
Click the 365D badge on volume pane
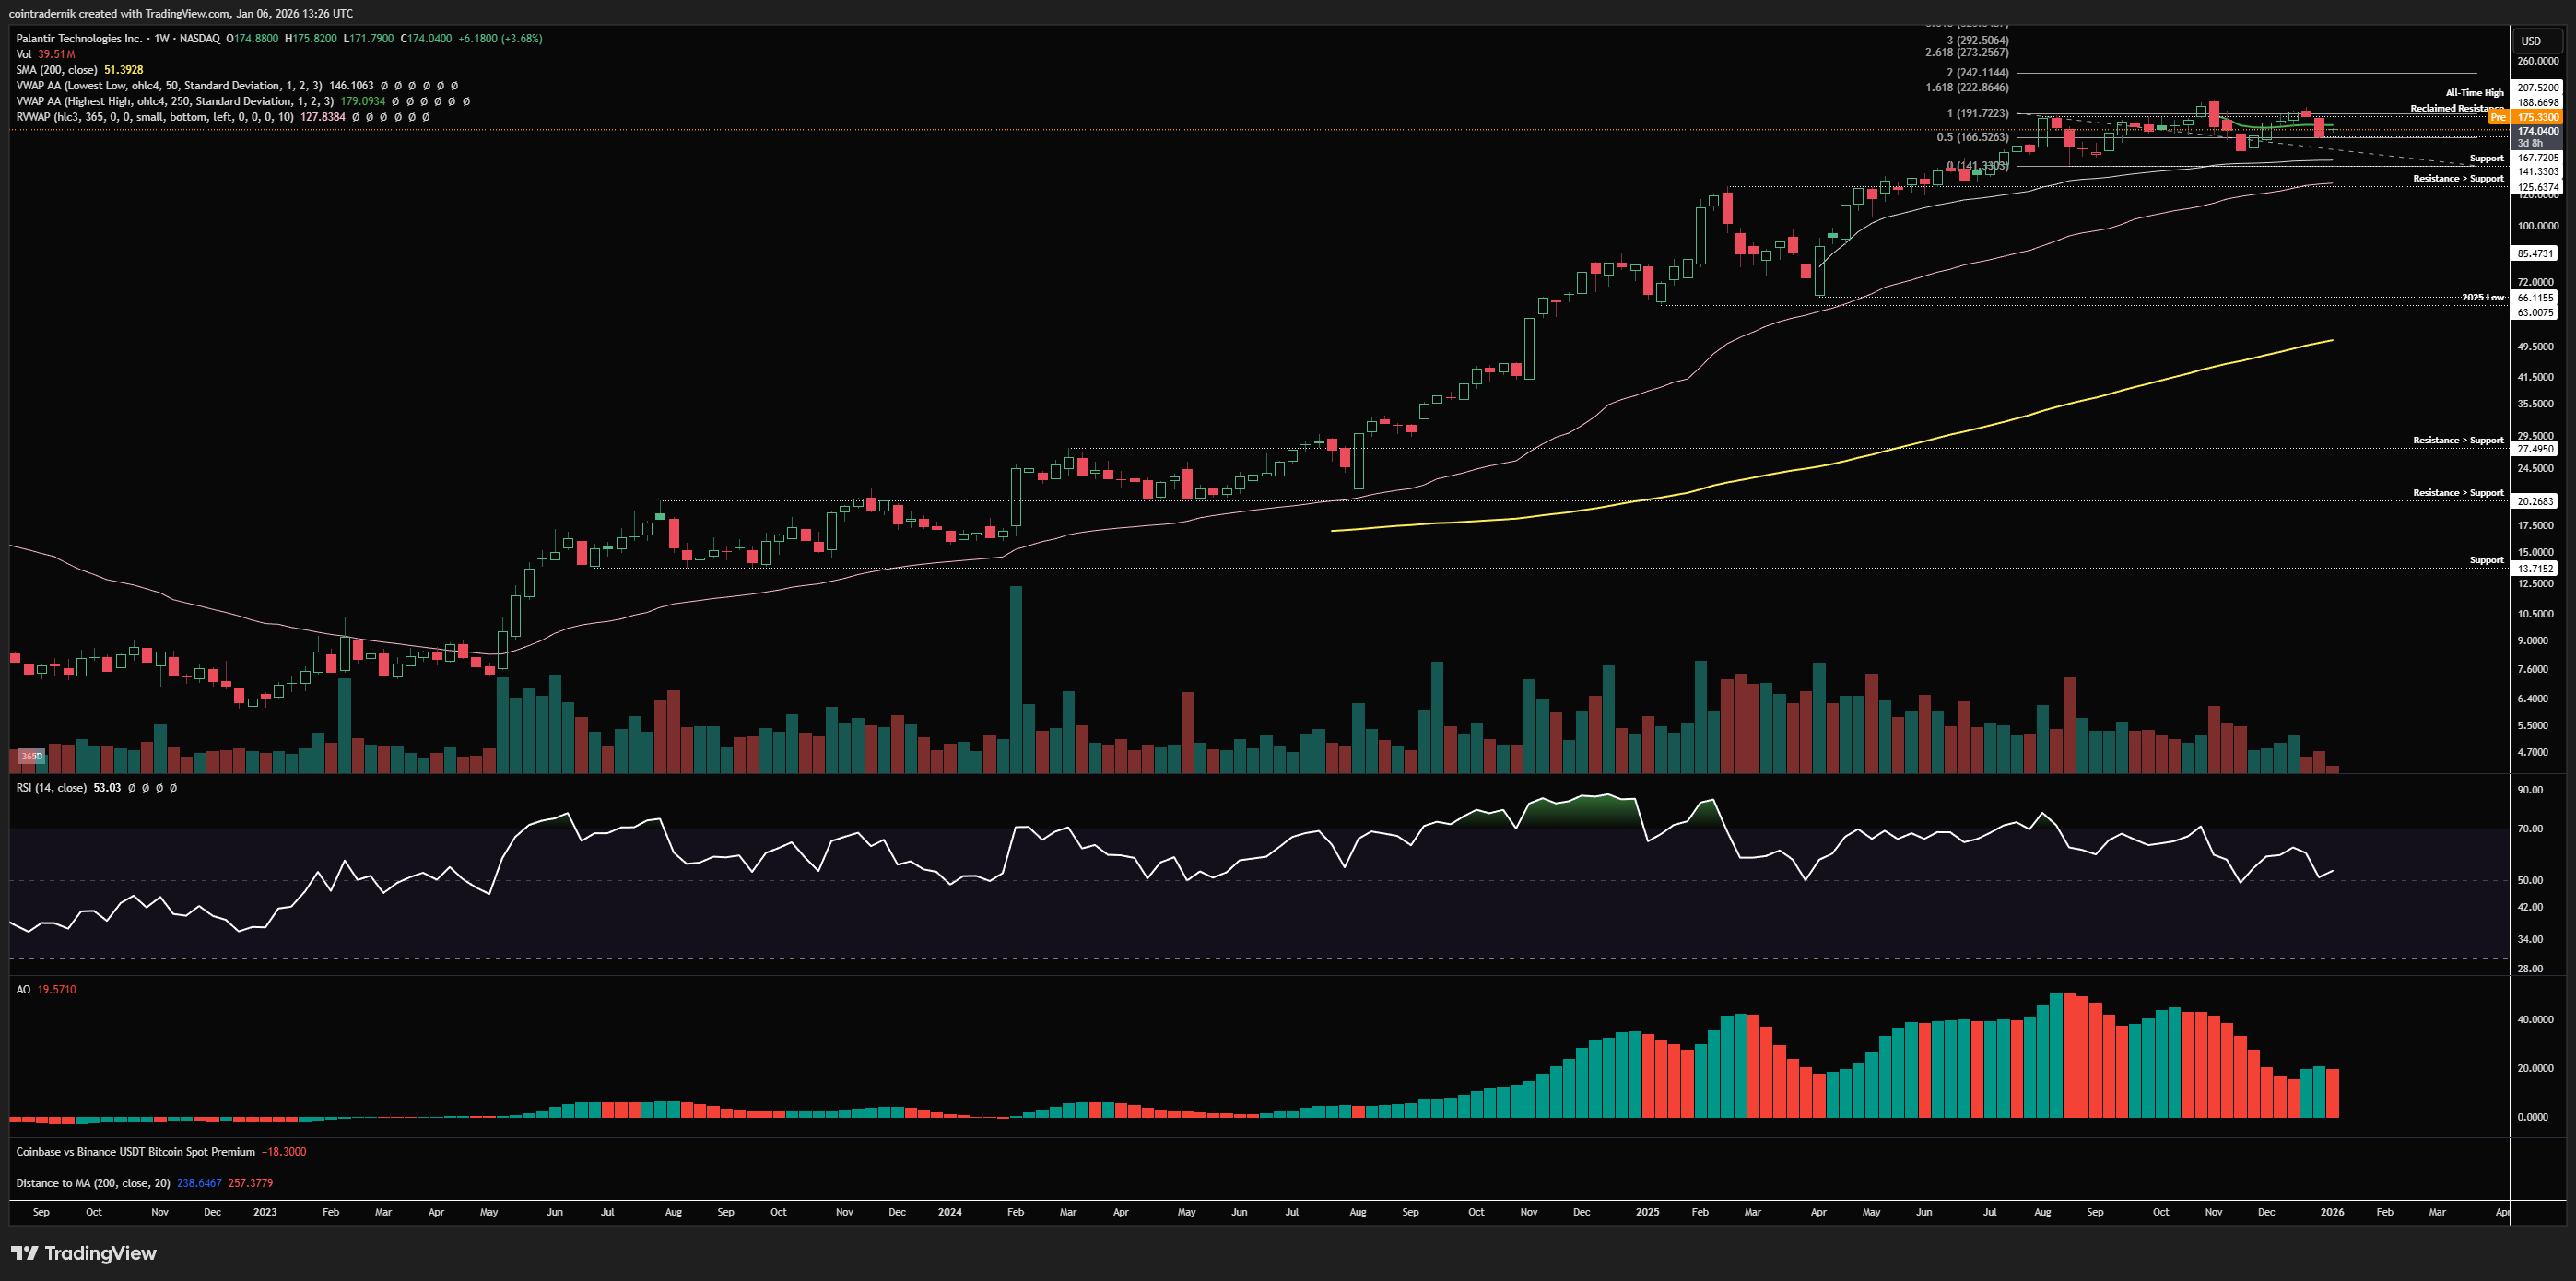[x=32, y=756]
